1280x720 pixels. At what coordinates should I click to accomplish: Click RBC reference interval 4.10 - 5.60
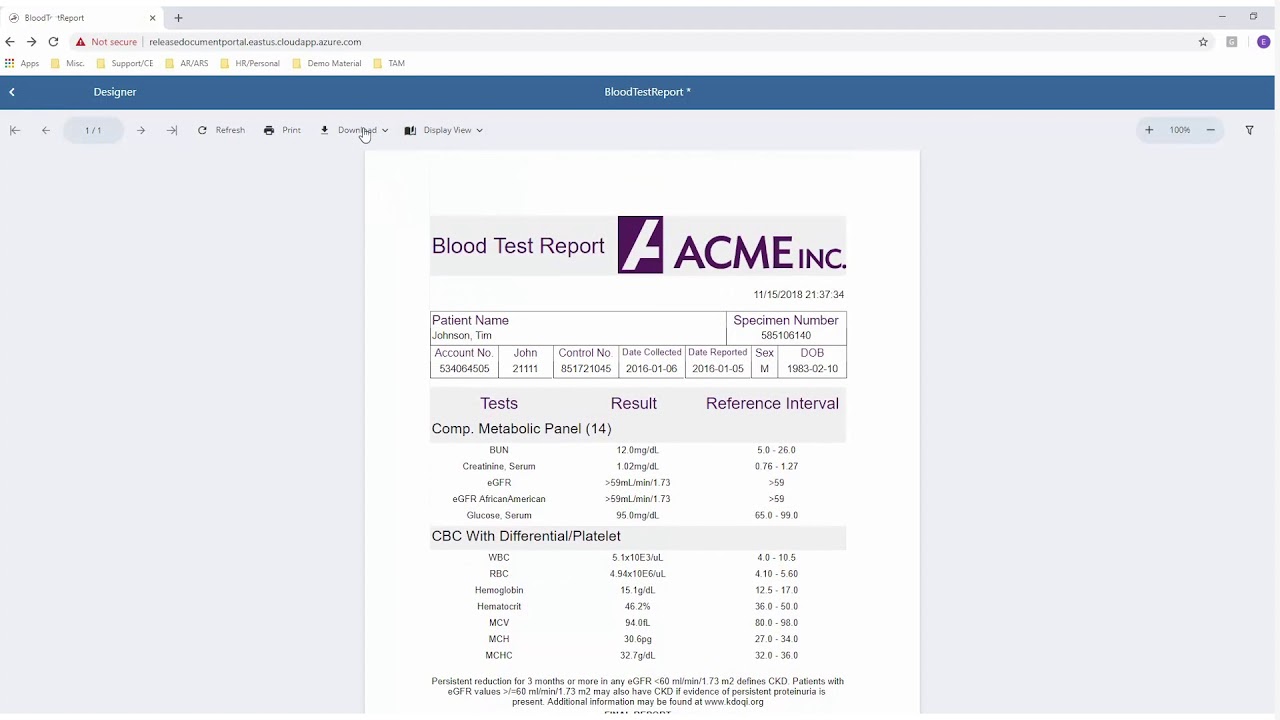pyautogui.click(x=776, y=574)
